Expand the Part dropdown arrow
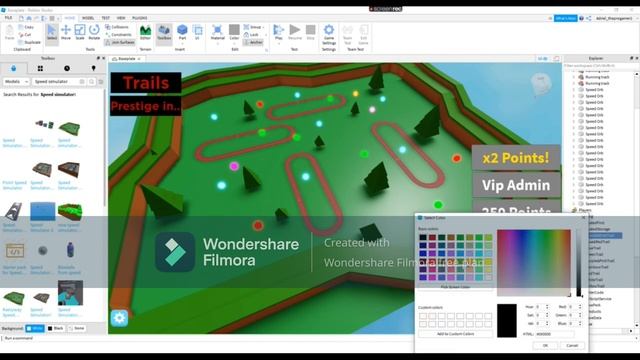 point(182,43)
